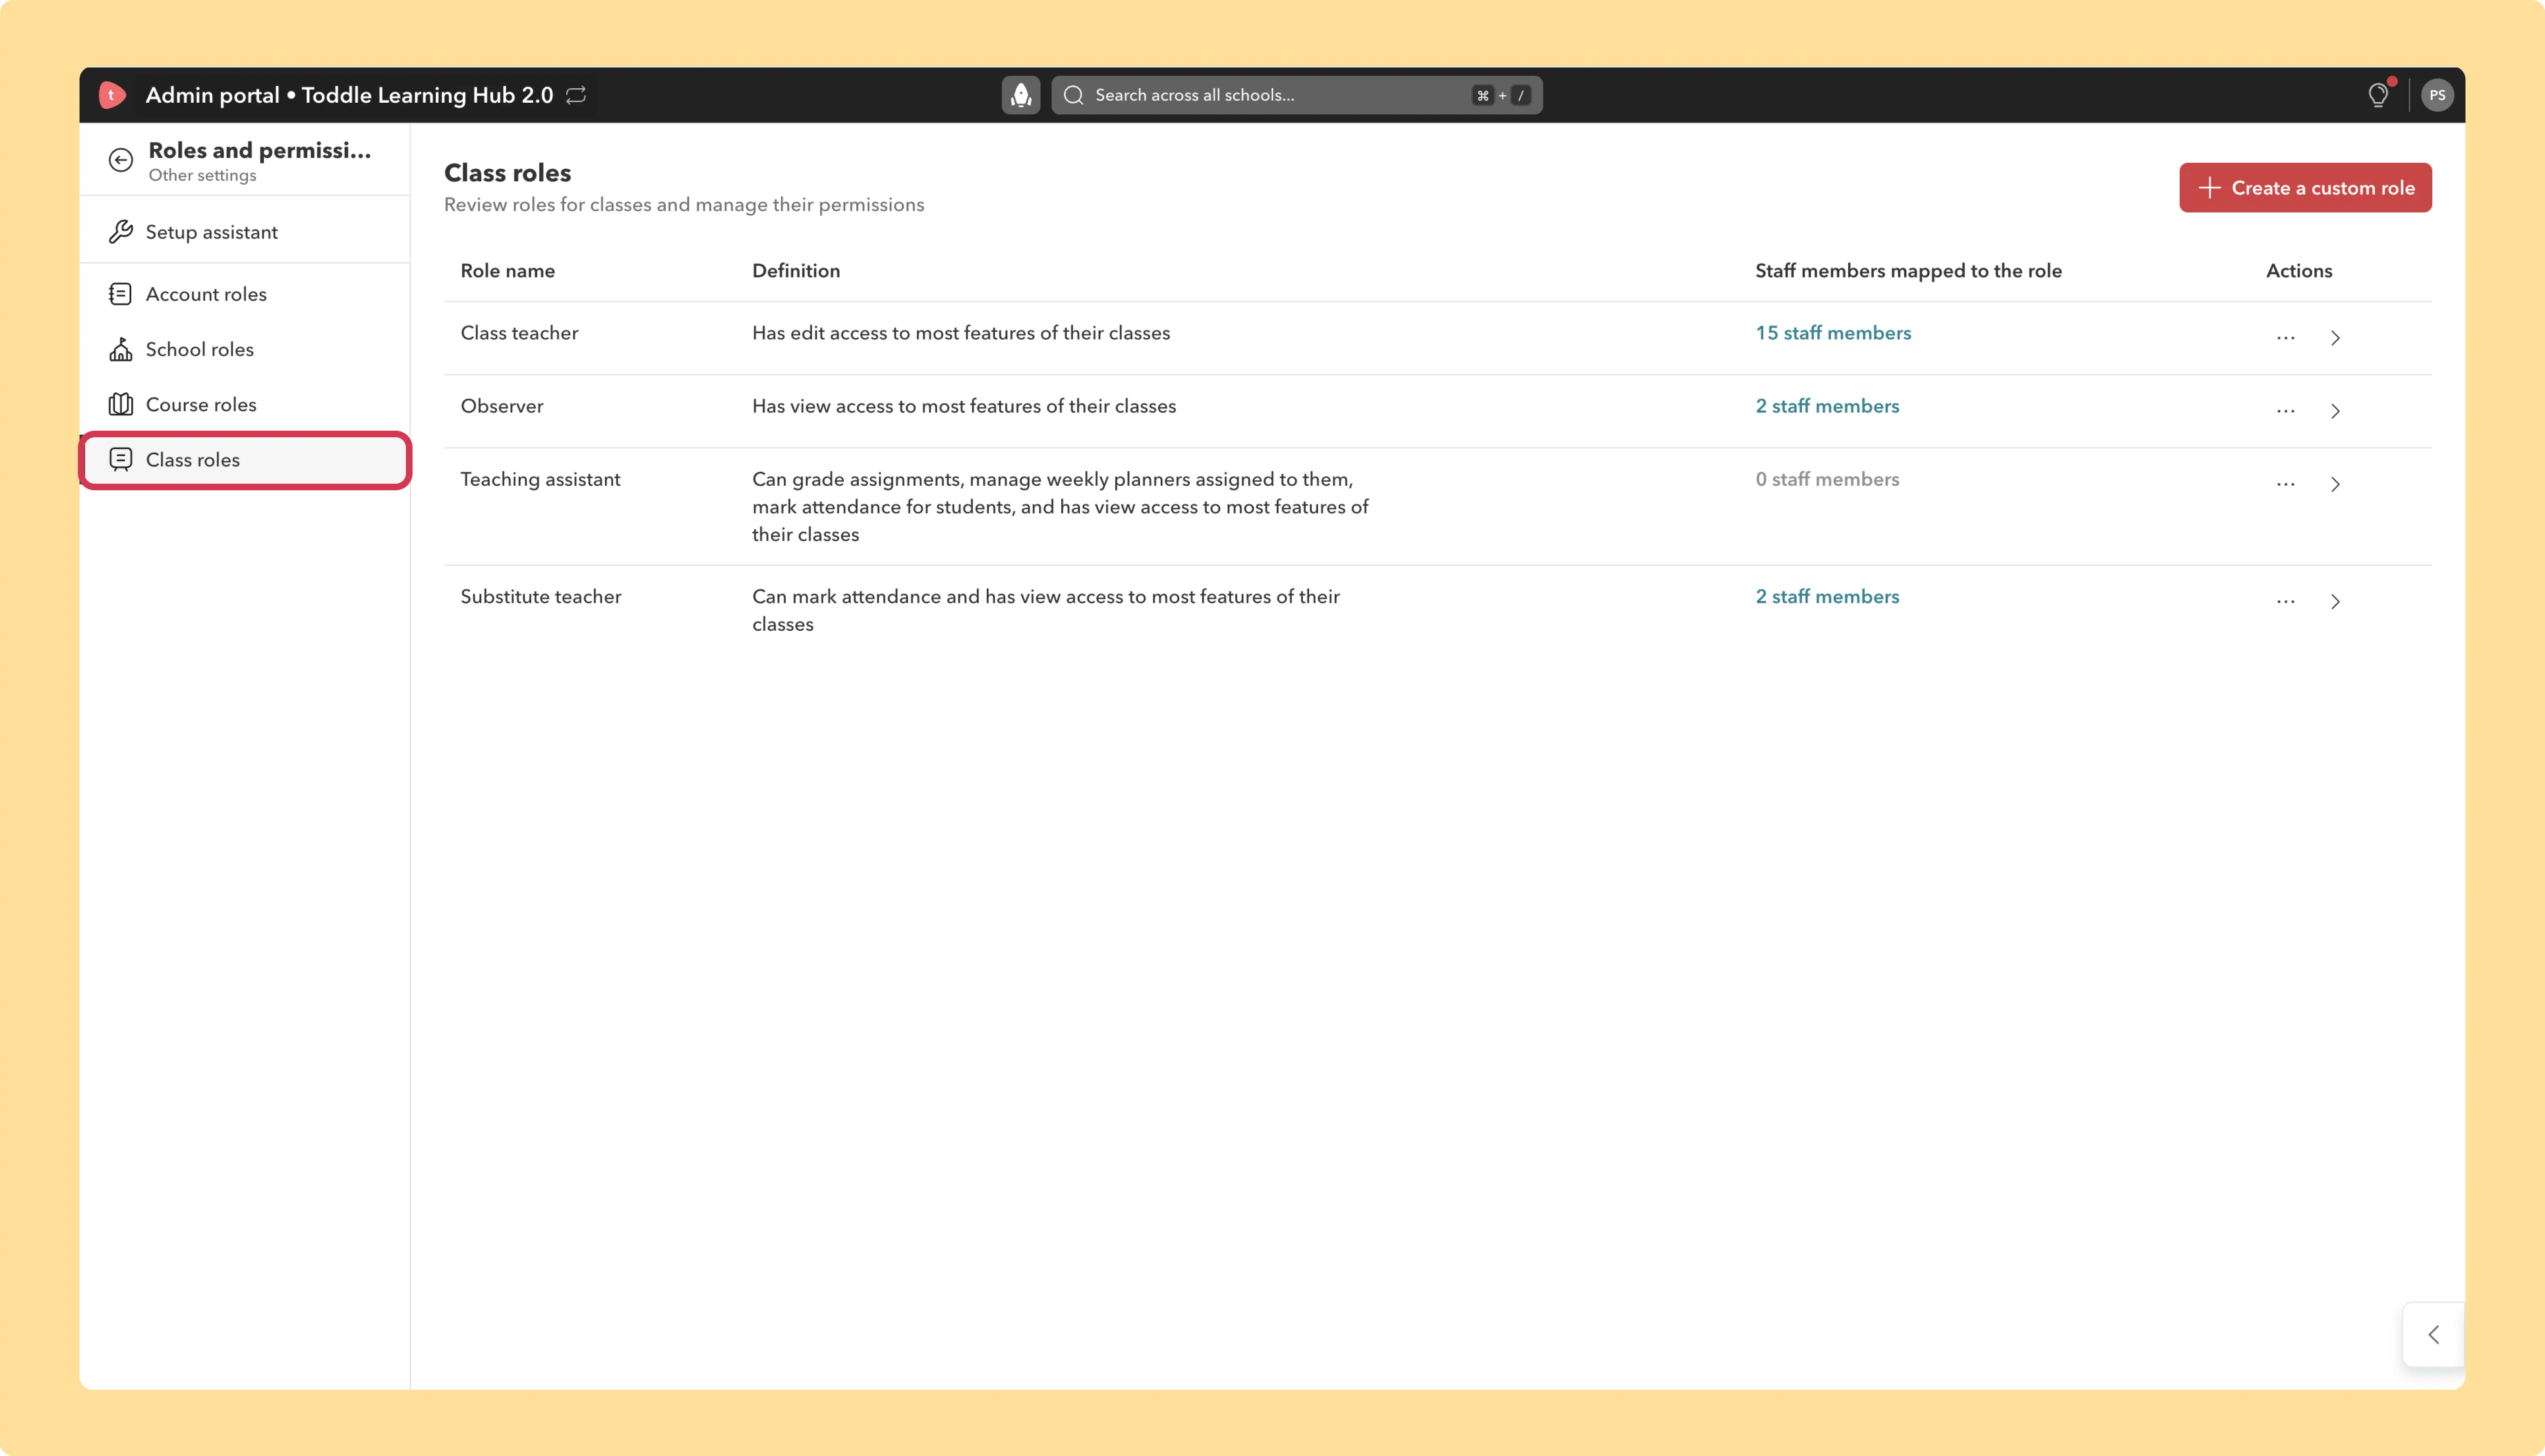Click the Course roles book icon
2545x1456 pixels.
(x=121, y=404)
